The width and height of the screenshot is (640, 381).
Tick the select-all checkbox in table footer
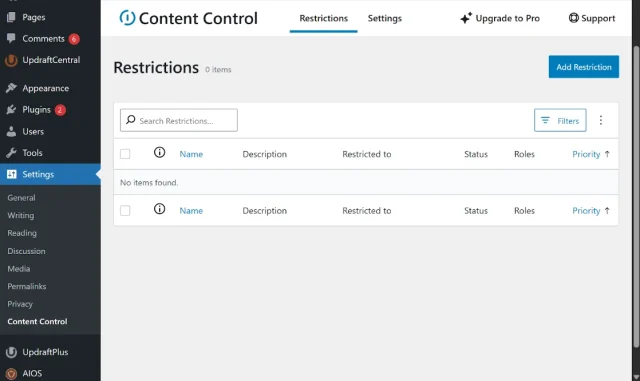click(125, 211)
